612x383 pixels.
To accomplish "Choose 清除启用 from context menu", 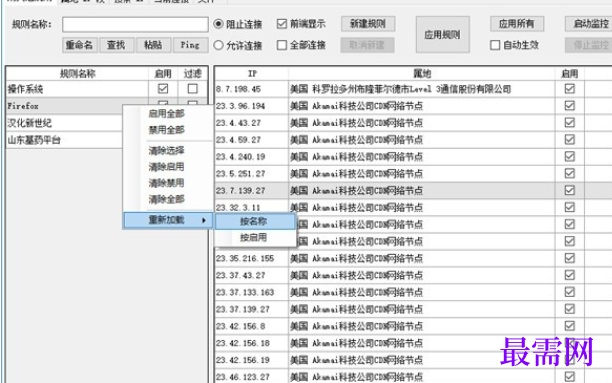I will click(168, 167).
